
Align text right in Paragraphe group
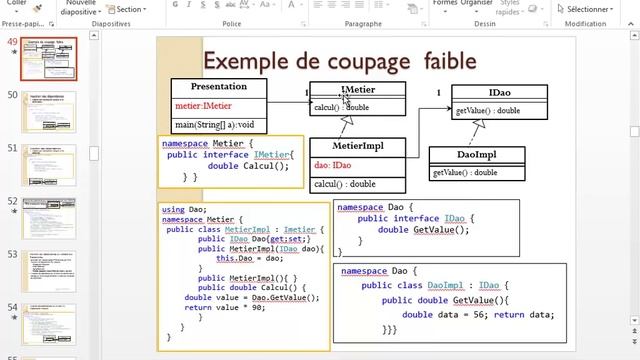click(x=346, y=4)
